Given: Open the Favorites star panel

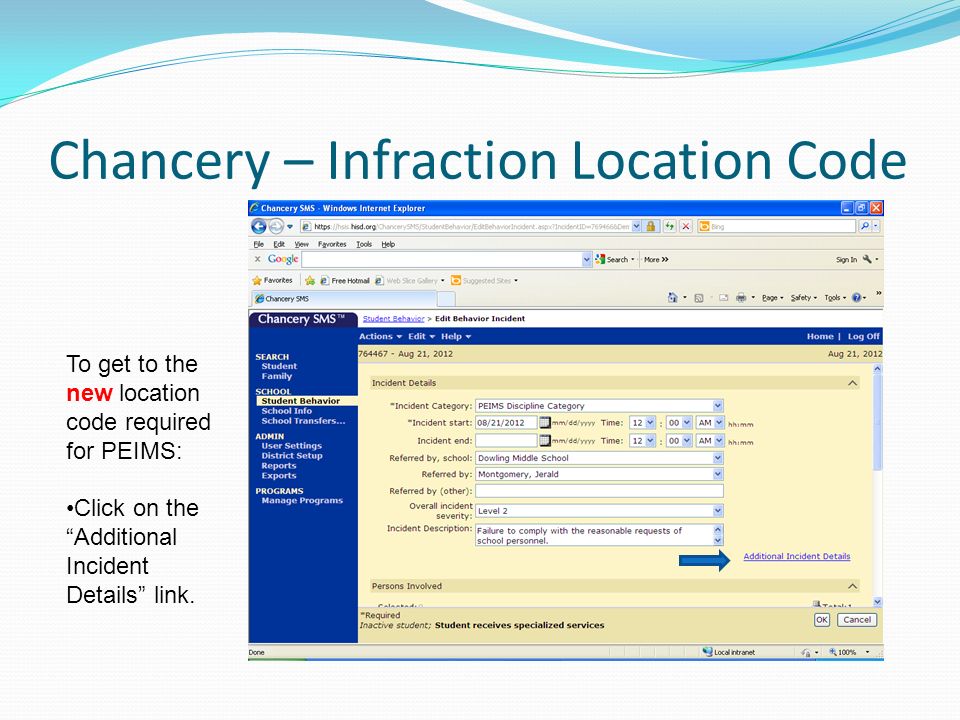Looking at the screenshot, I should 272,280.
